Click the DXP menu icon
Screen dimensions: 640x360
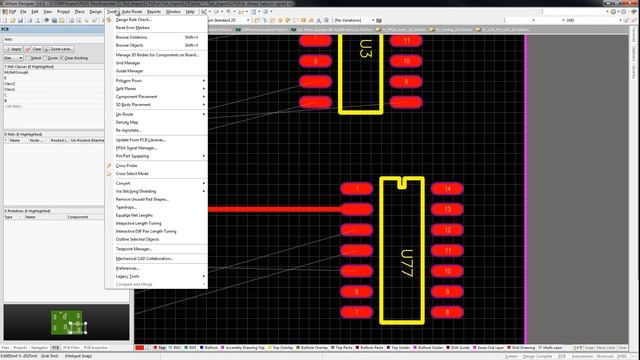point(5,12)
